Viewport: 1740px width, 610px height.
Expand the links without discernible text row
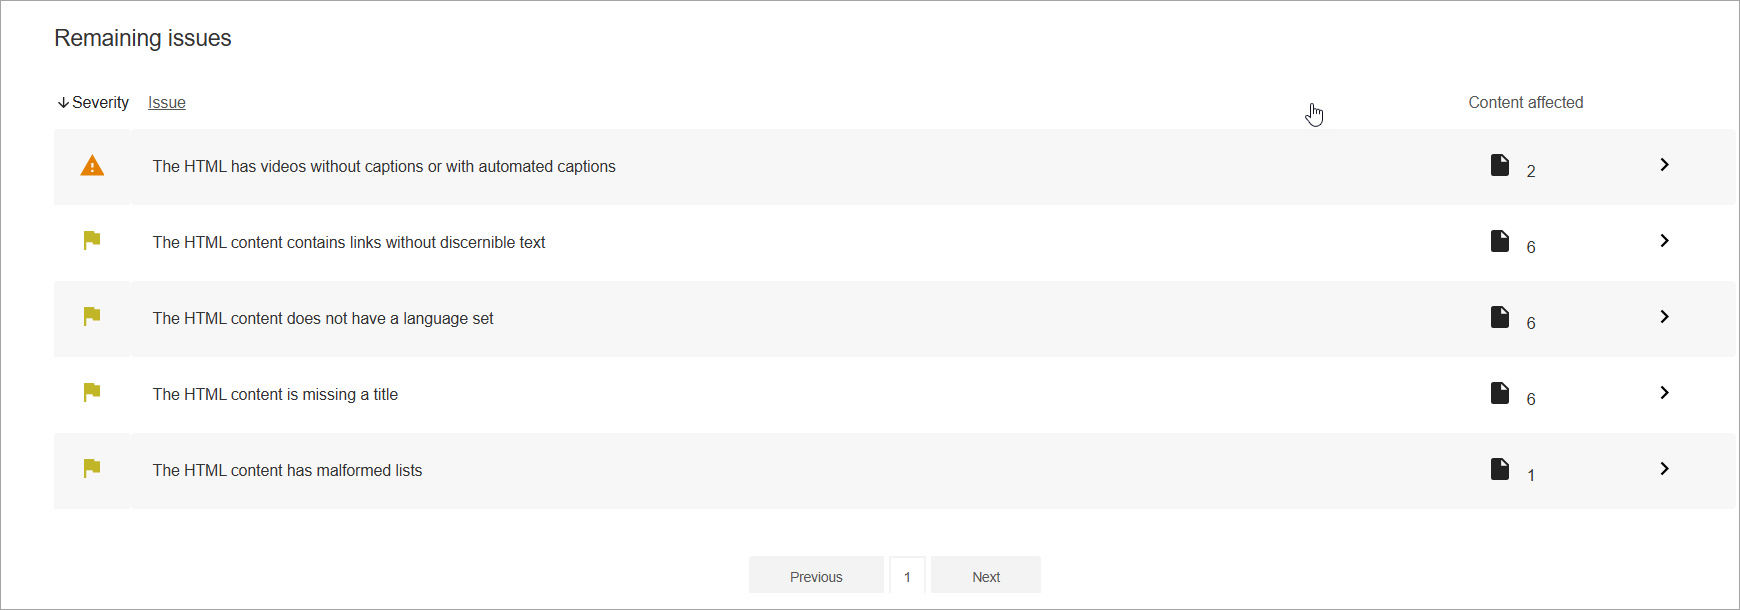(1664, 241)
